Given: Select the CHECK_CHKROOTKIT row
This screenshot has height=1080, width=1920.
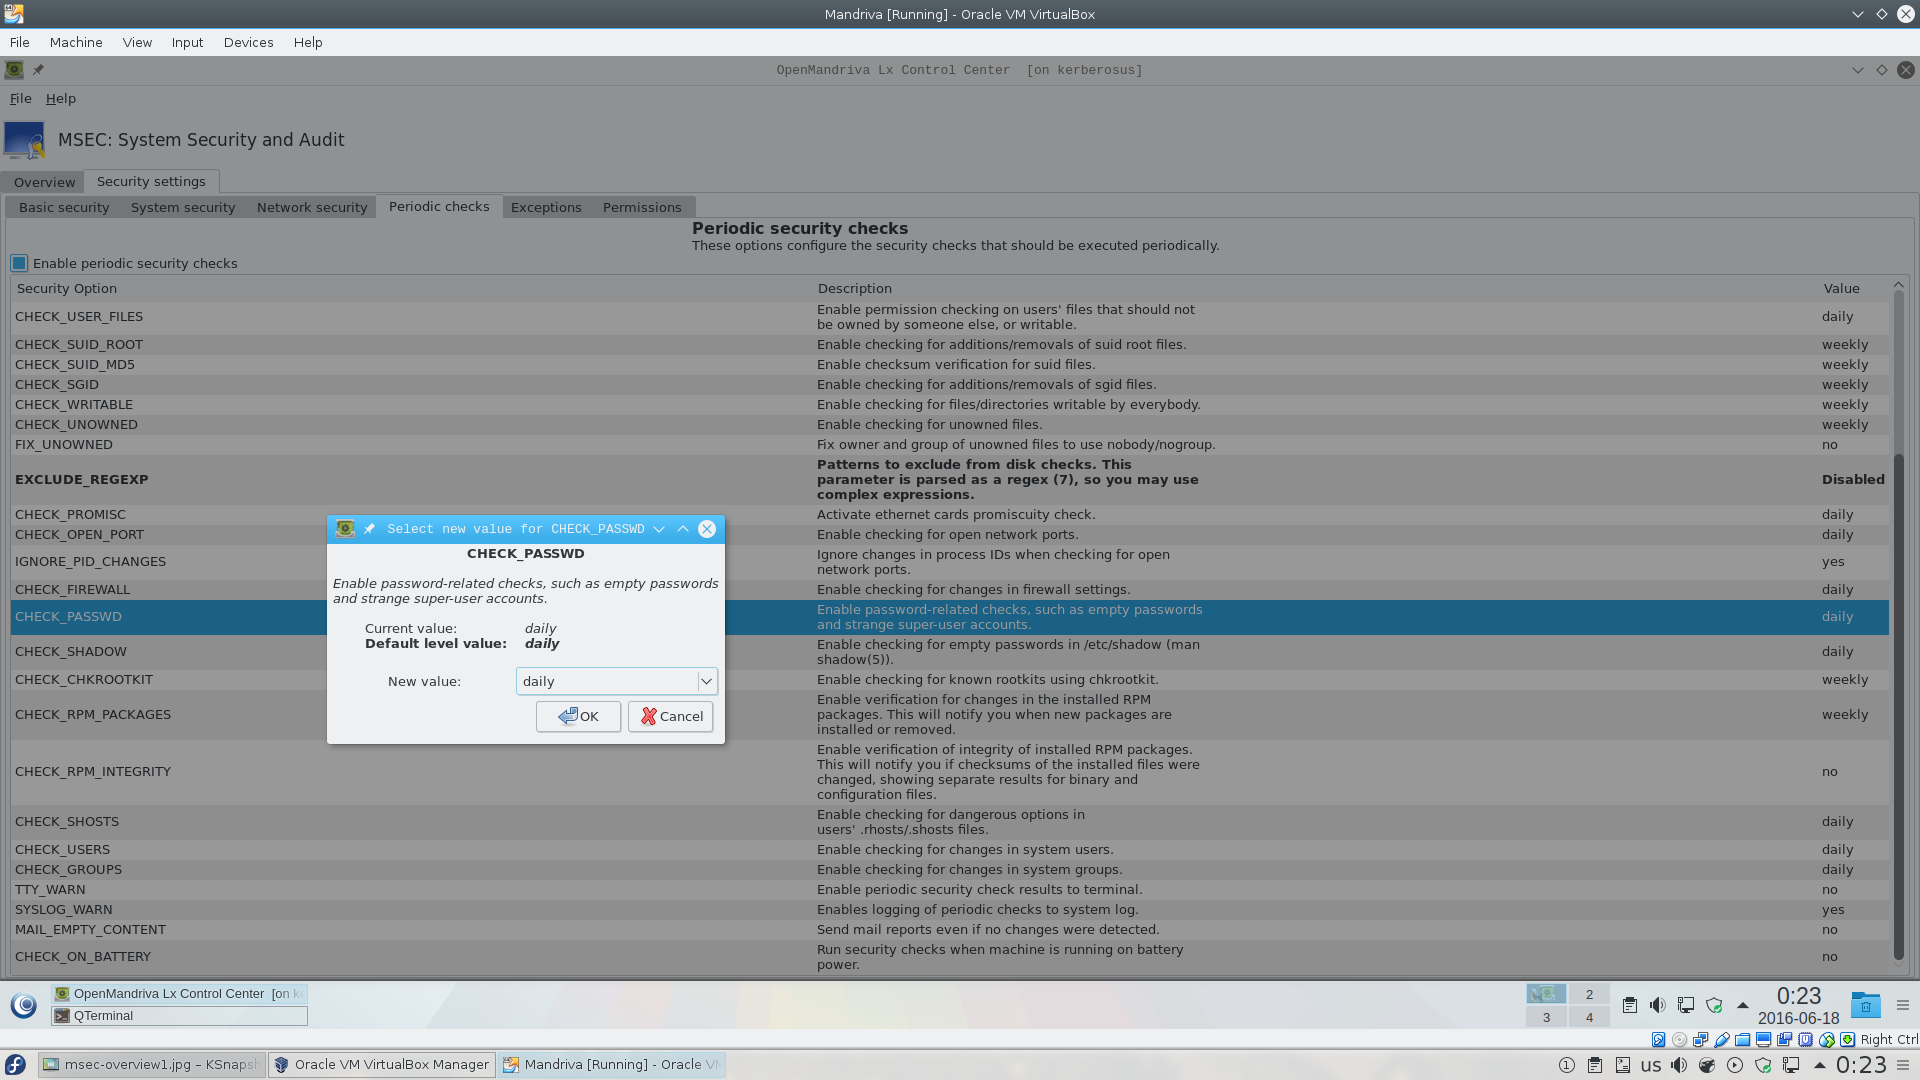Looking at the screenshot, I should click(x=950, y=679).
